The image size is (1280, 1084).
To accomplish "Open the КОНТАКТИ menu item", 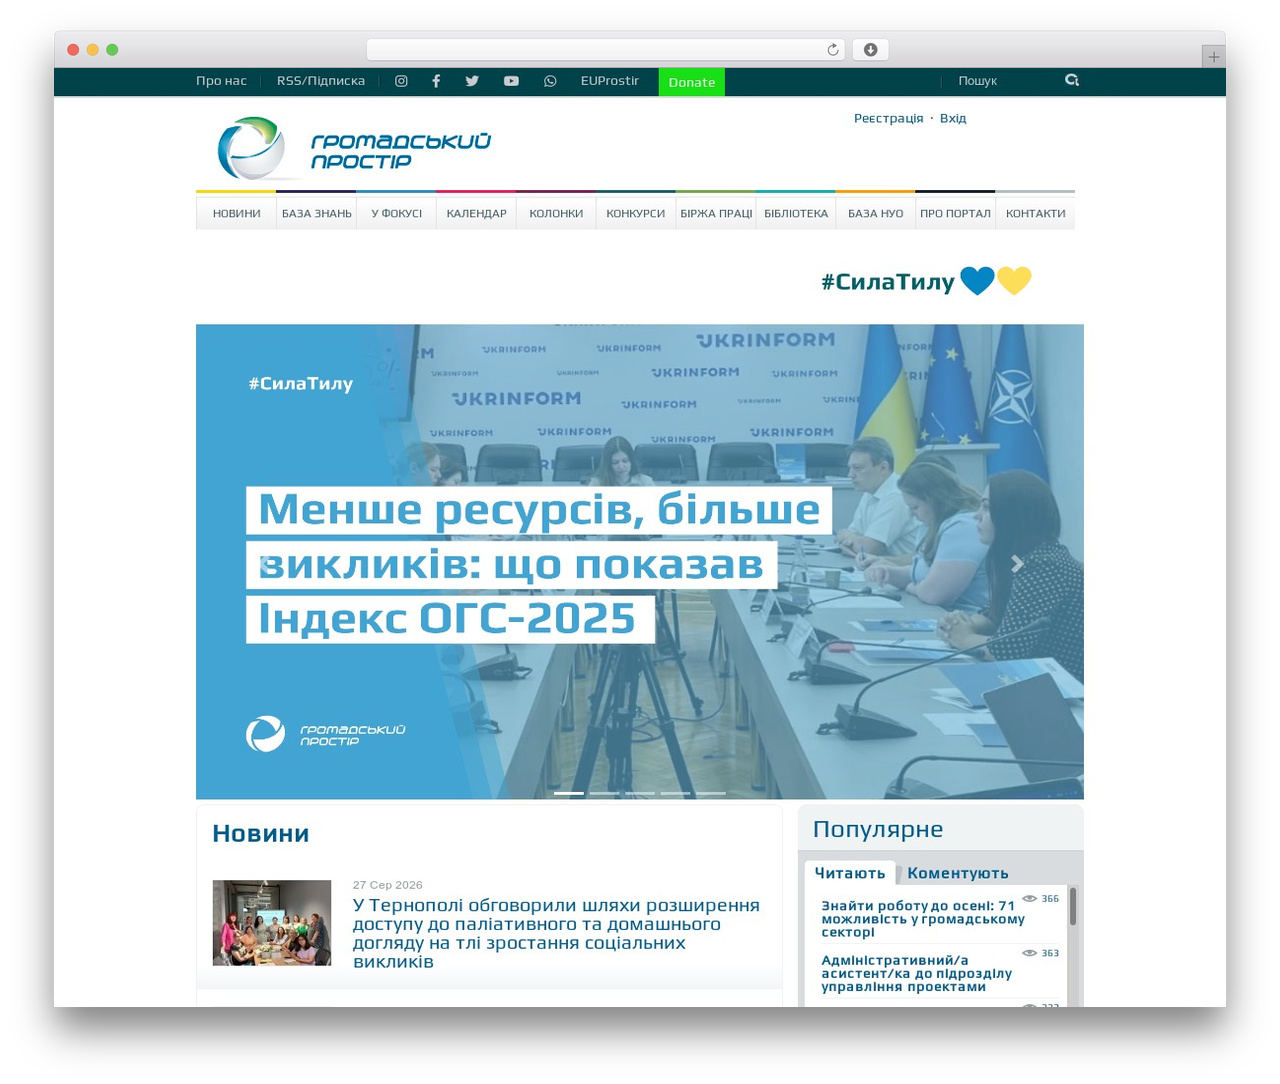I will (x=1036, y=213).
